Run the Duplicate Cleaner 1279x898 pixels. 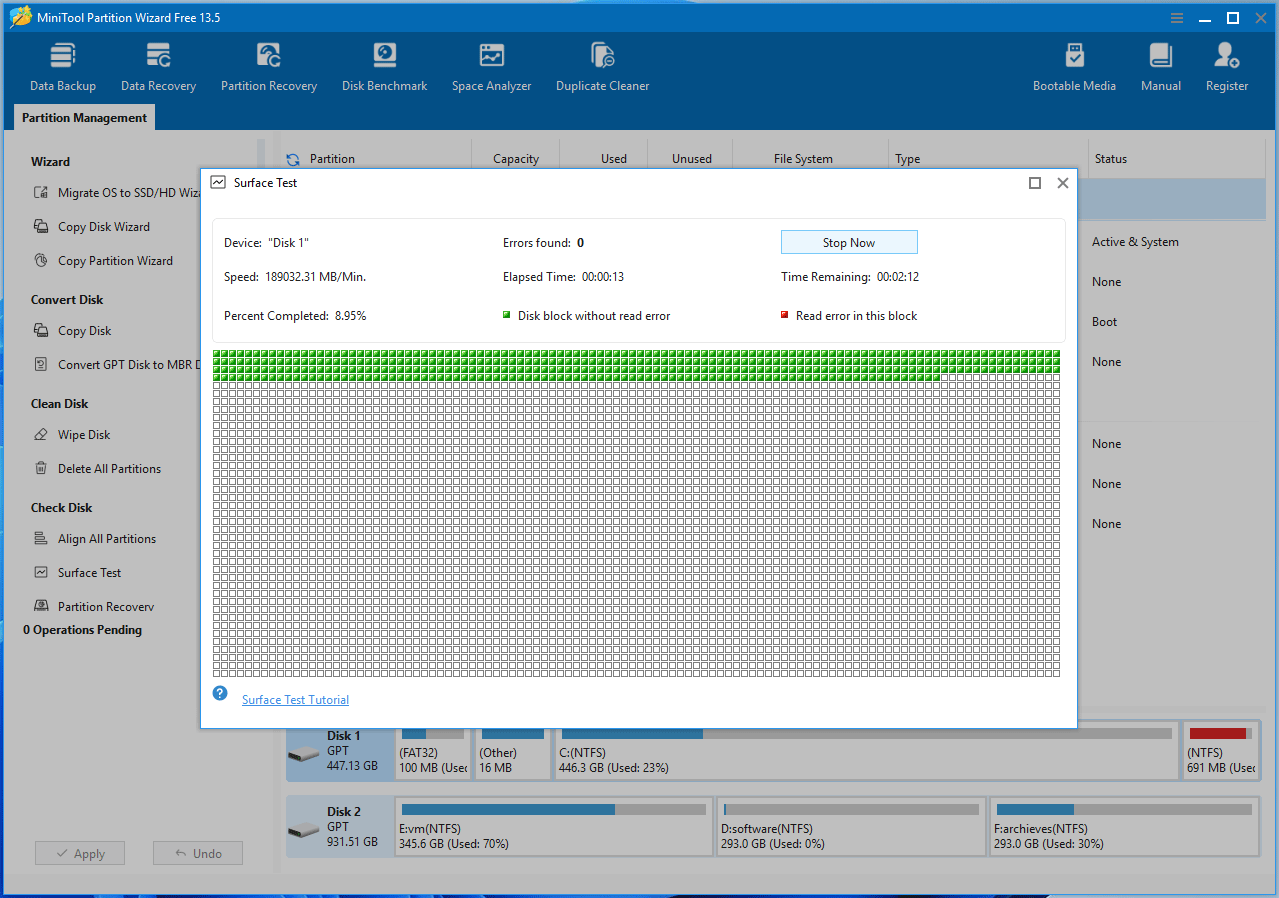pos(602,65)
